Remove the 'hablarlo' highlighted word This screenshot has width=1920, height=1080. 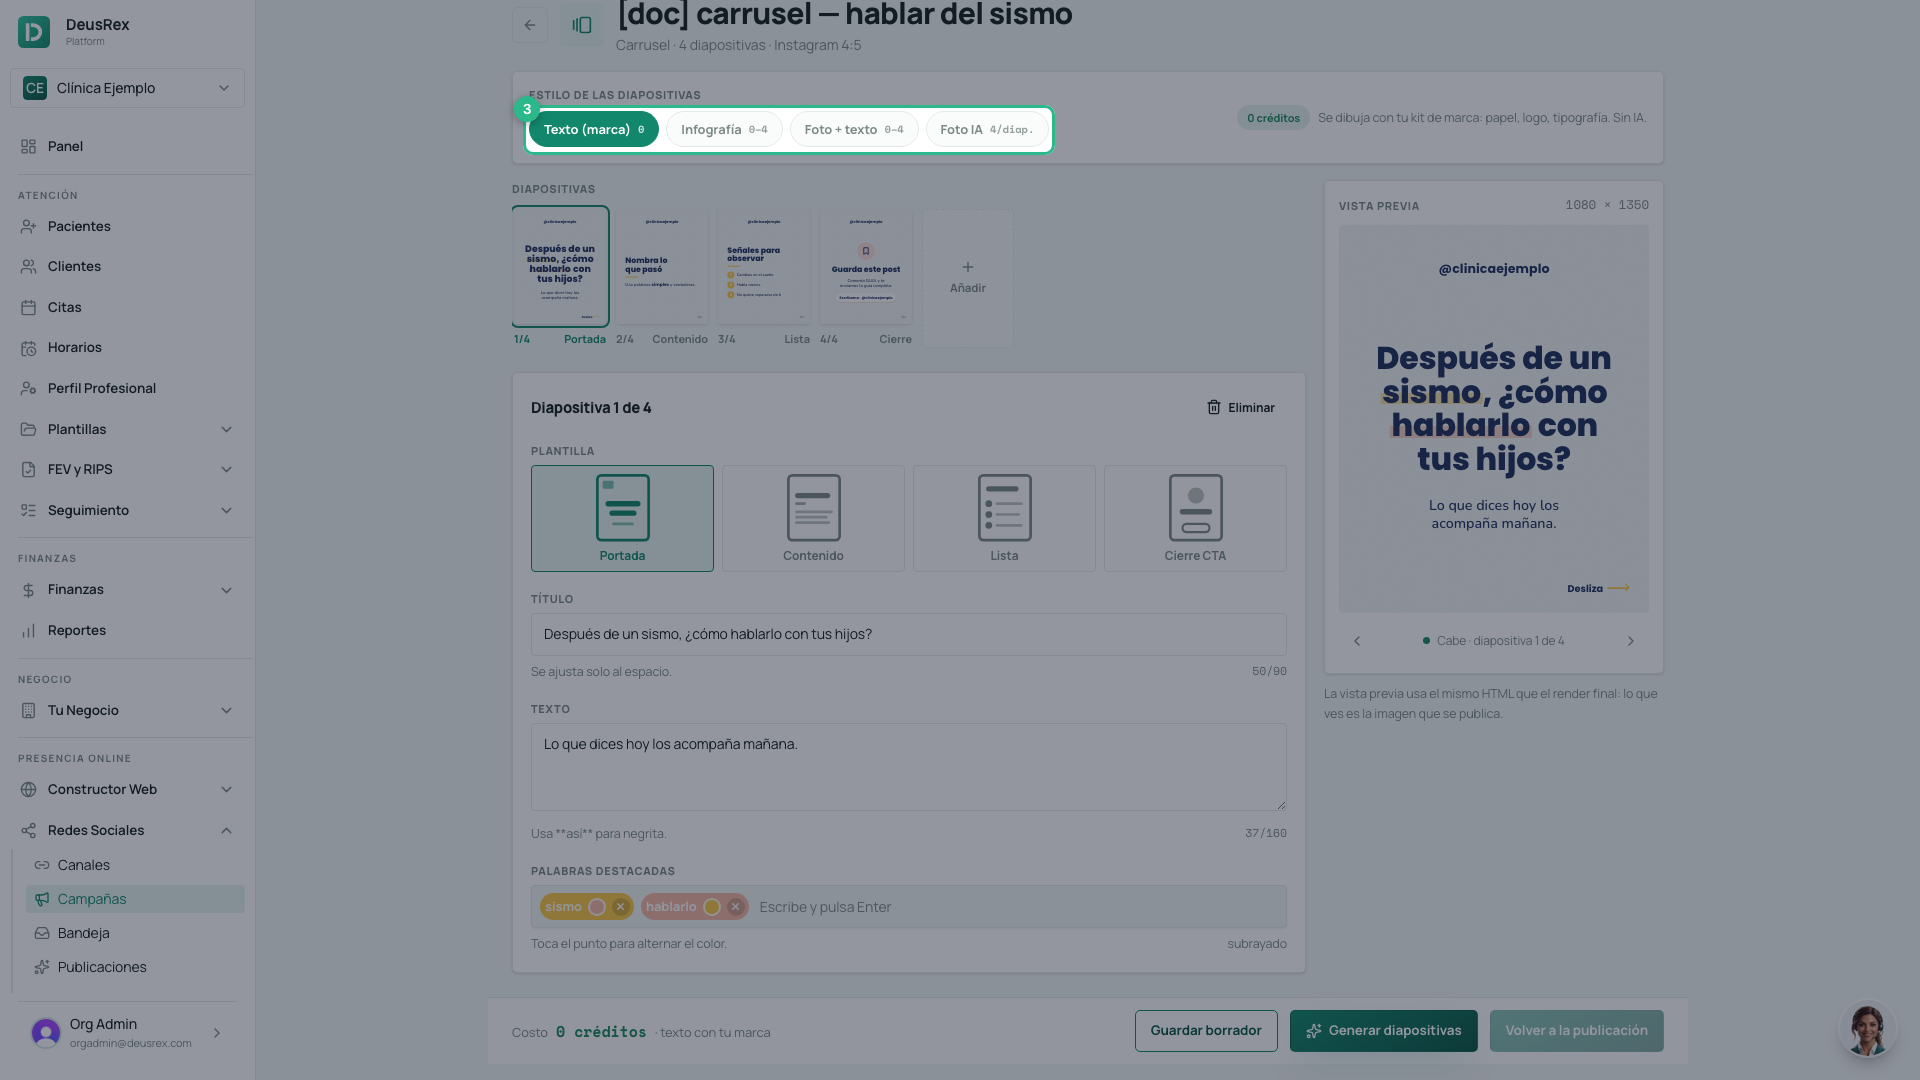point(735,907)
